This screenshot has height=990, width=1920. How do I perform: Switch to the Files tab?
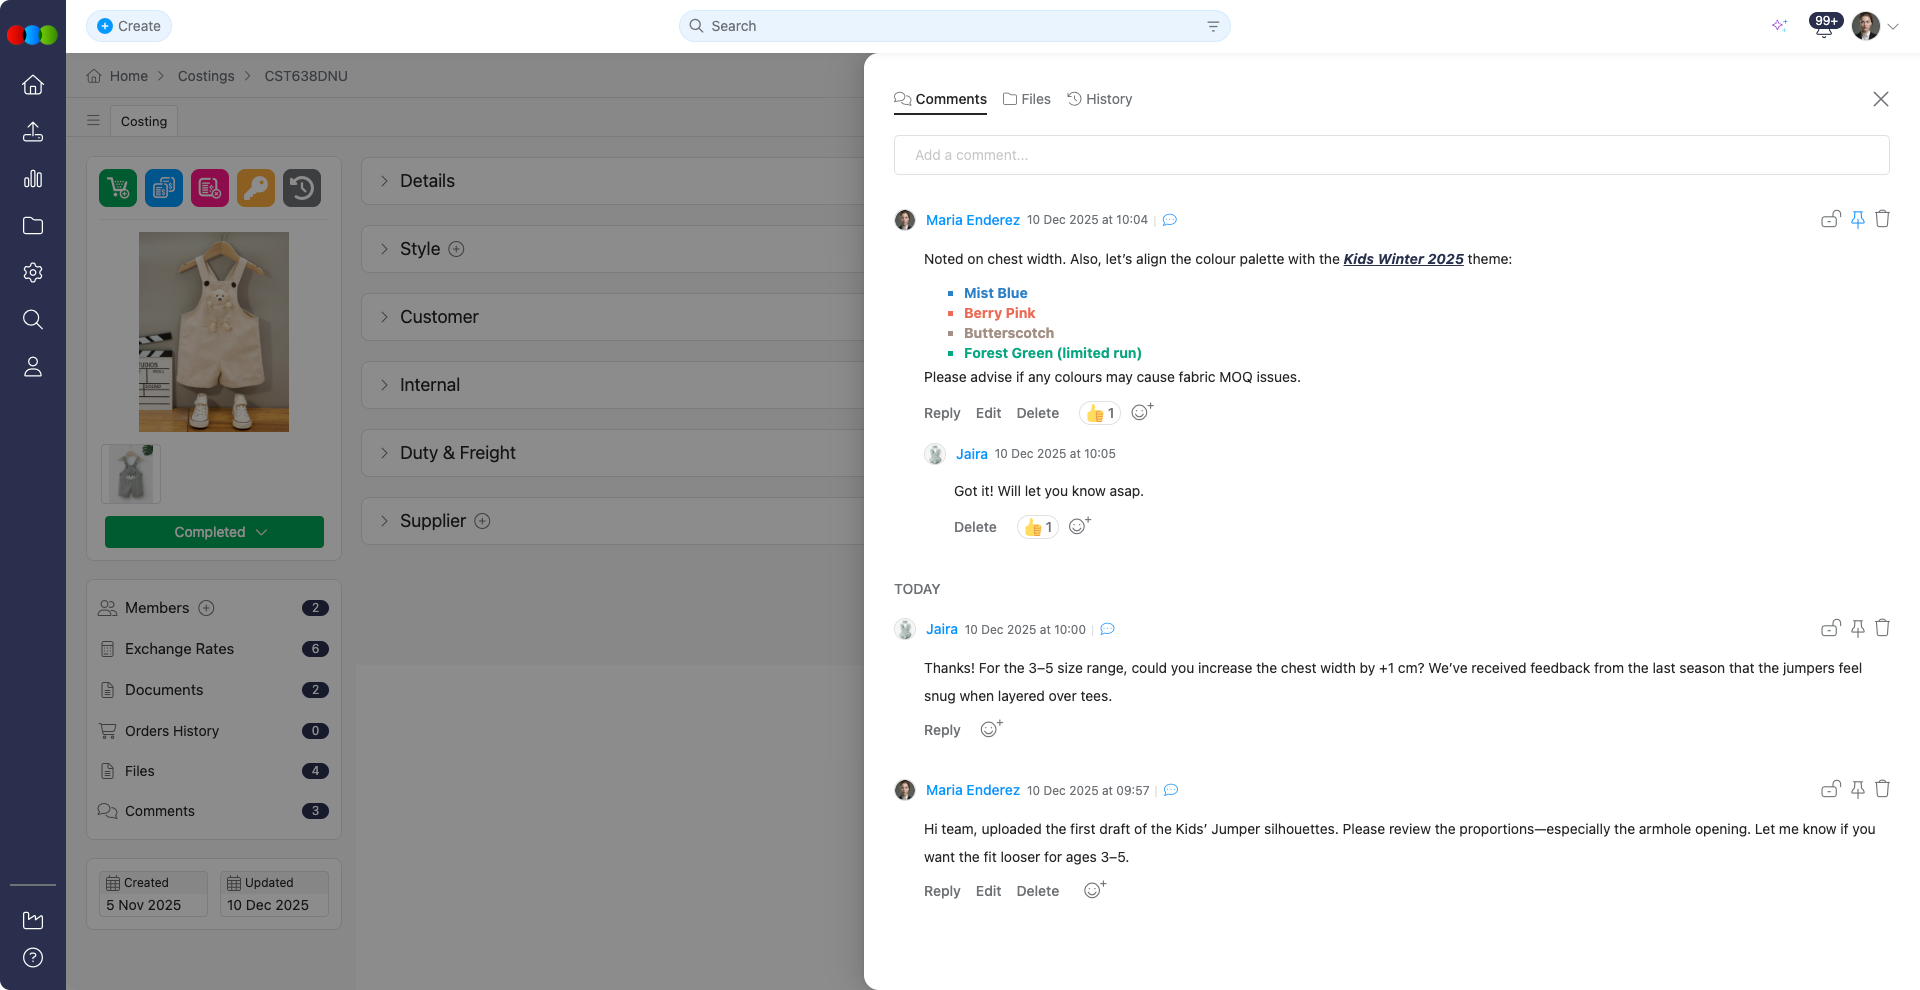tap(1027, 99)
